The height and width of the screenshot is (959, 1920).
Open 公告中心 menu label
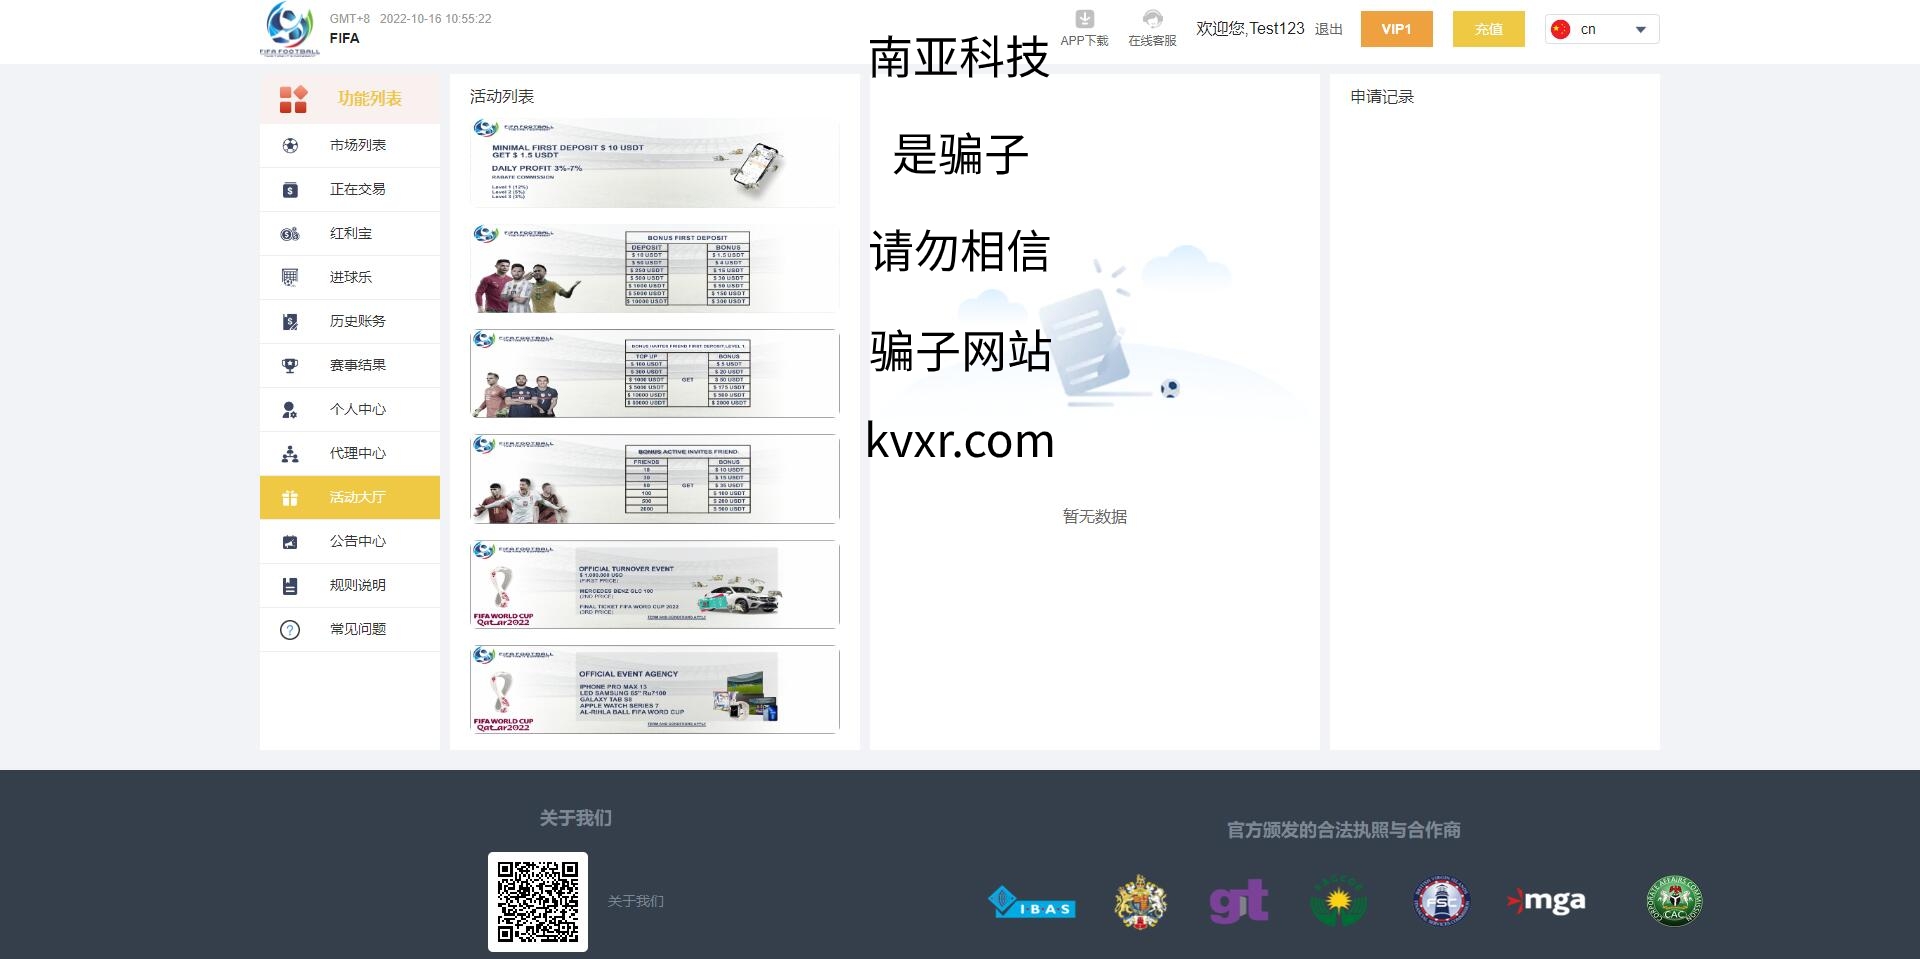pyautogui.click(x=358, y=541)
